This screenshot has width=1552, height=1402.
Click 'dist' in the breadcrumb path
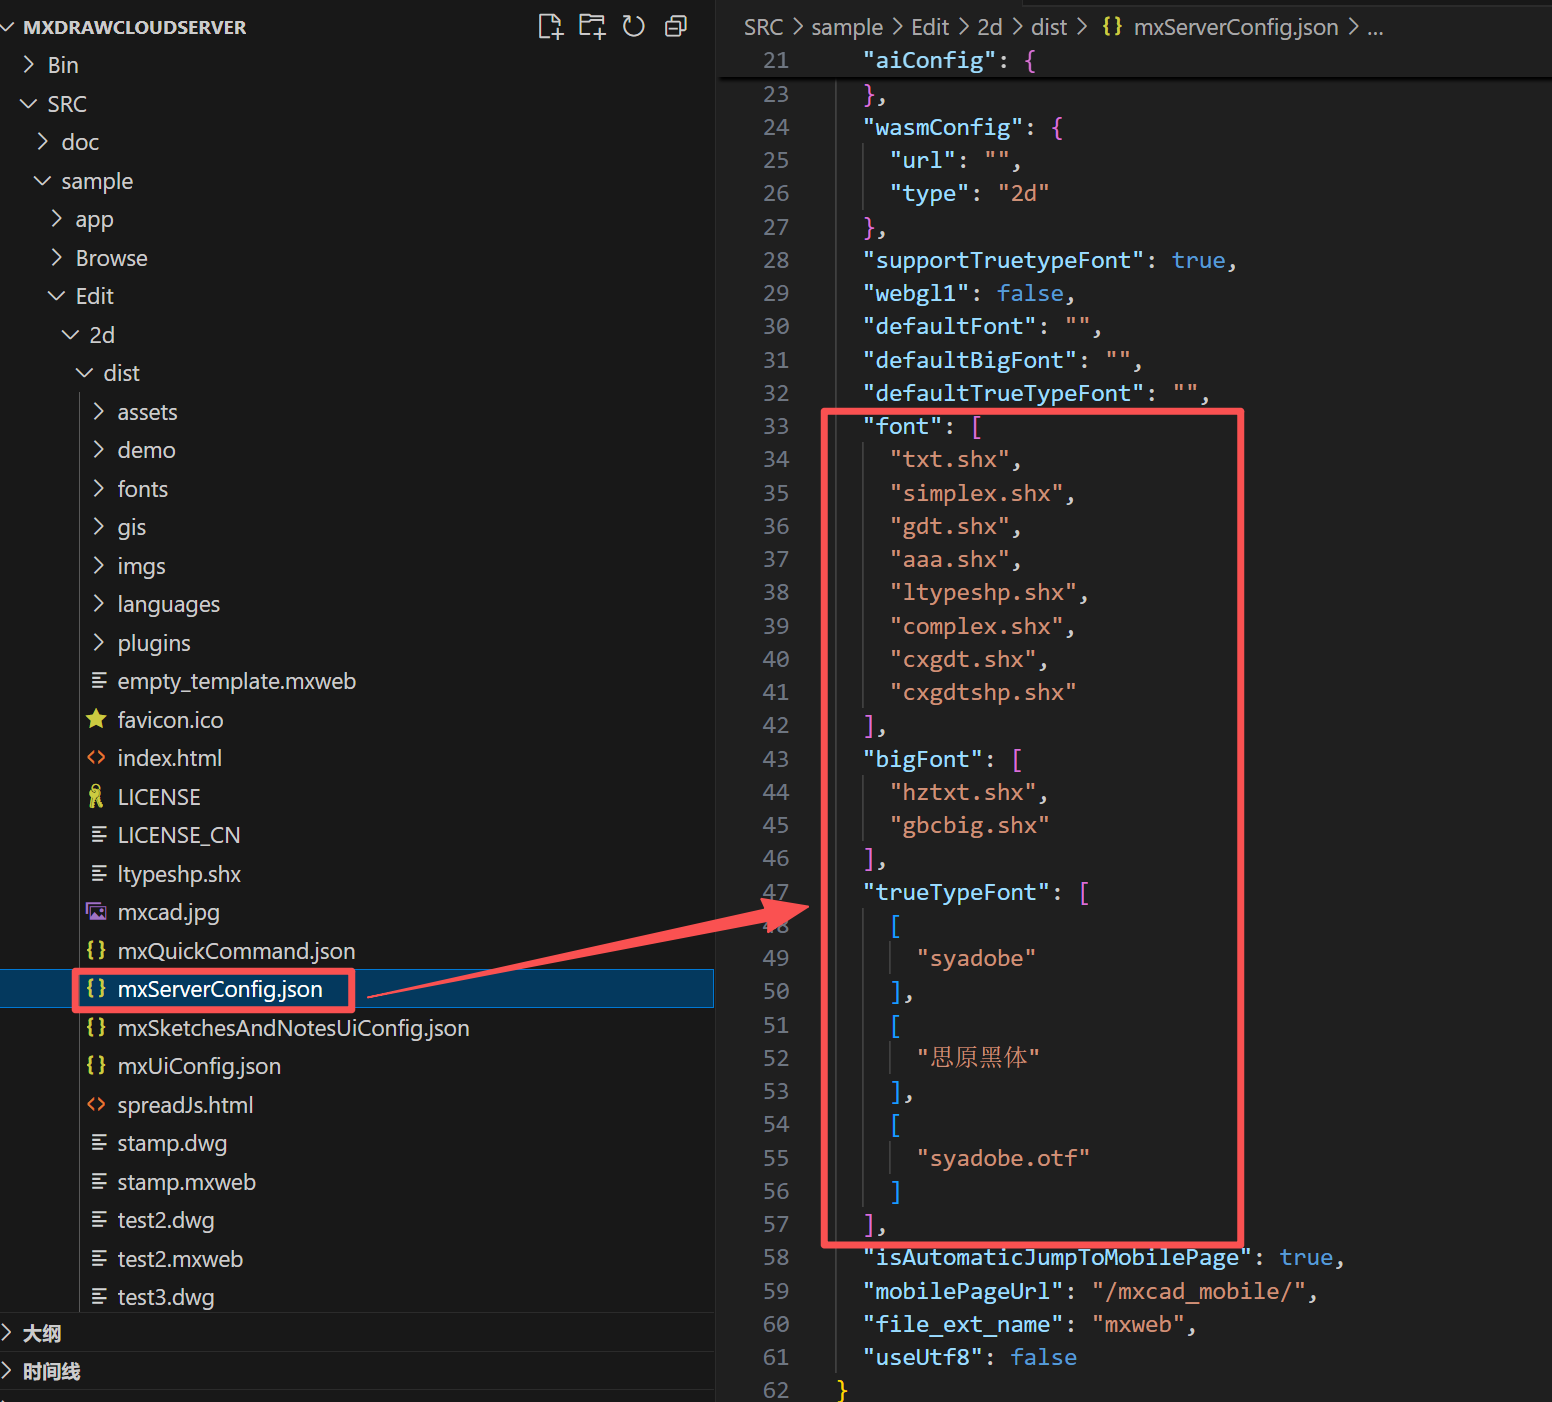[1049, 27]
